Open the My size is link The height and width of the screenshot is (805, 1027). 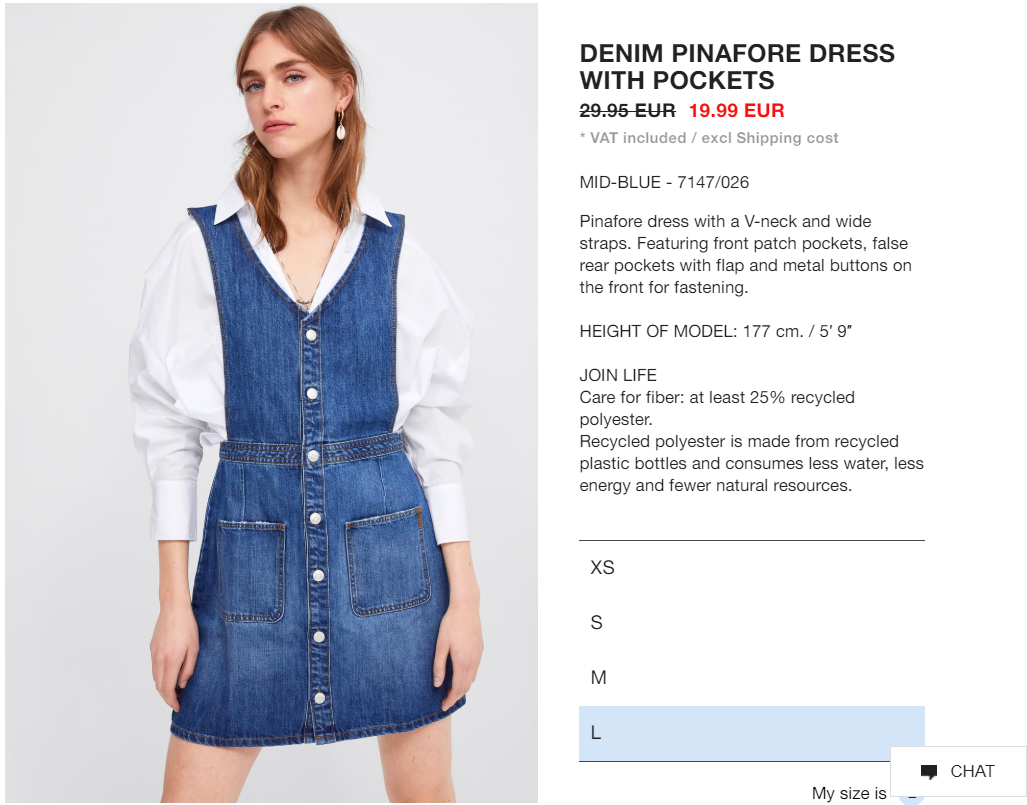click(849, 793)
